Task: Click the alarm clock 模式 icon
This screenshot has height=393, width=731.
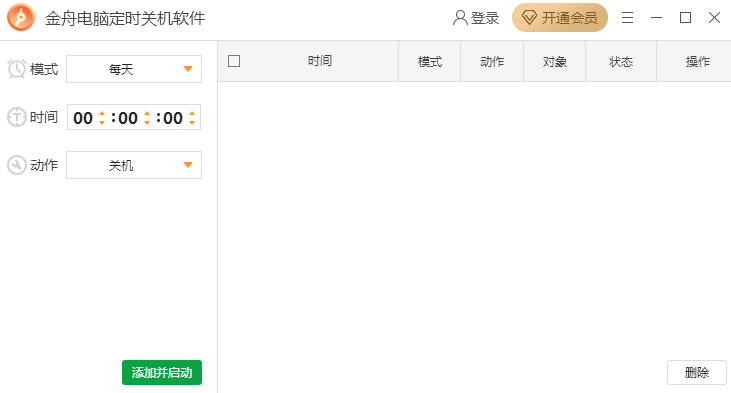Action: pos(17,69)
